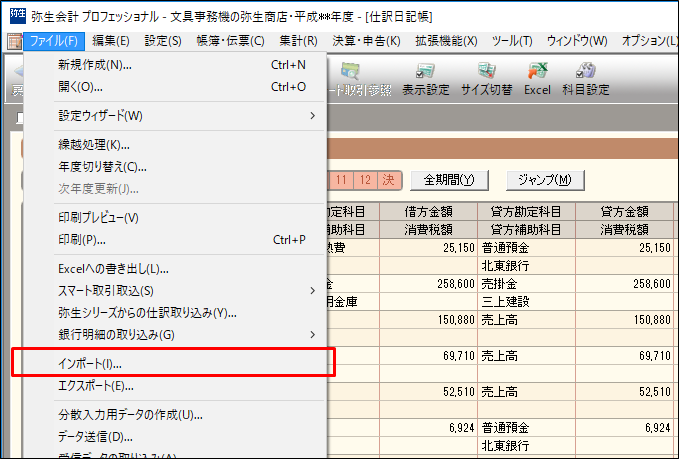Expand the 設定ウィザード(W) submenu arrow
The image size is (679, 459).
pyautogui.click(x=313, y=116)
